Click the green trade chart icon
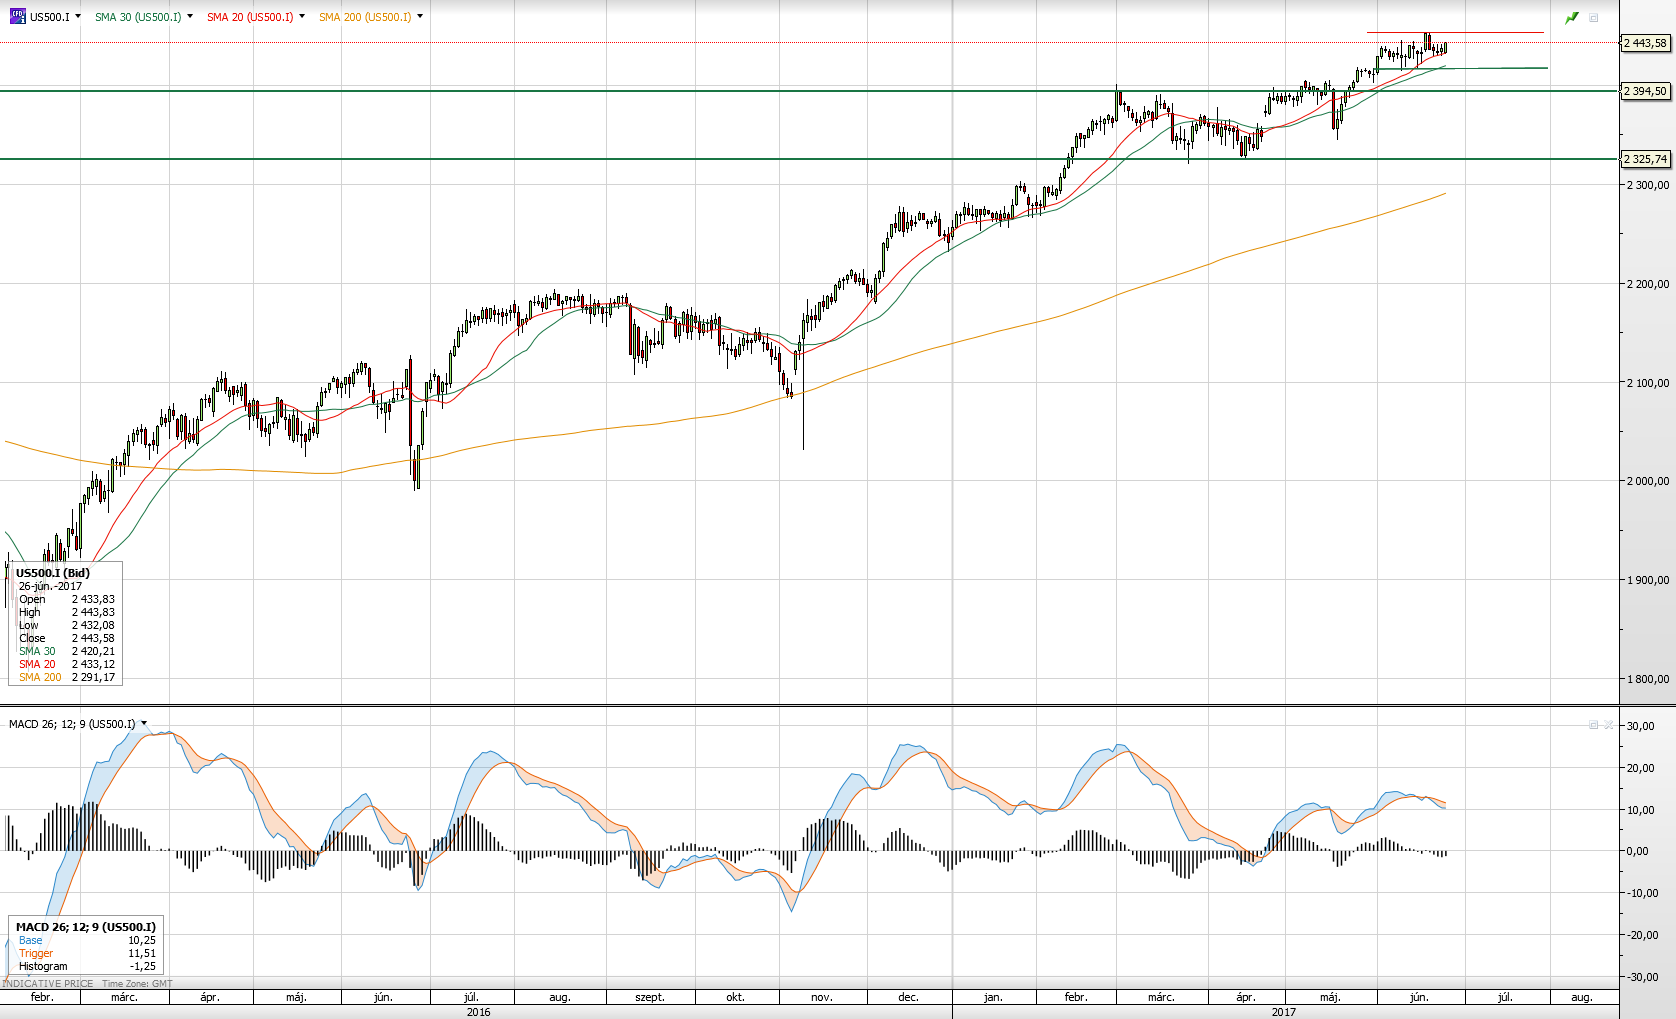 pos(1572,17)
